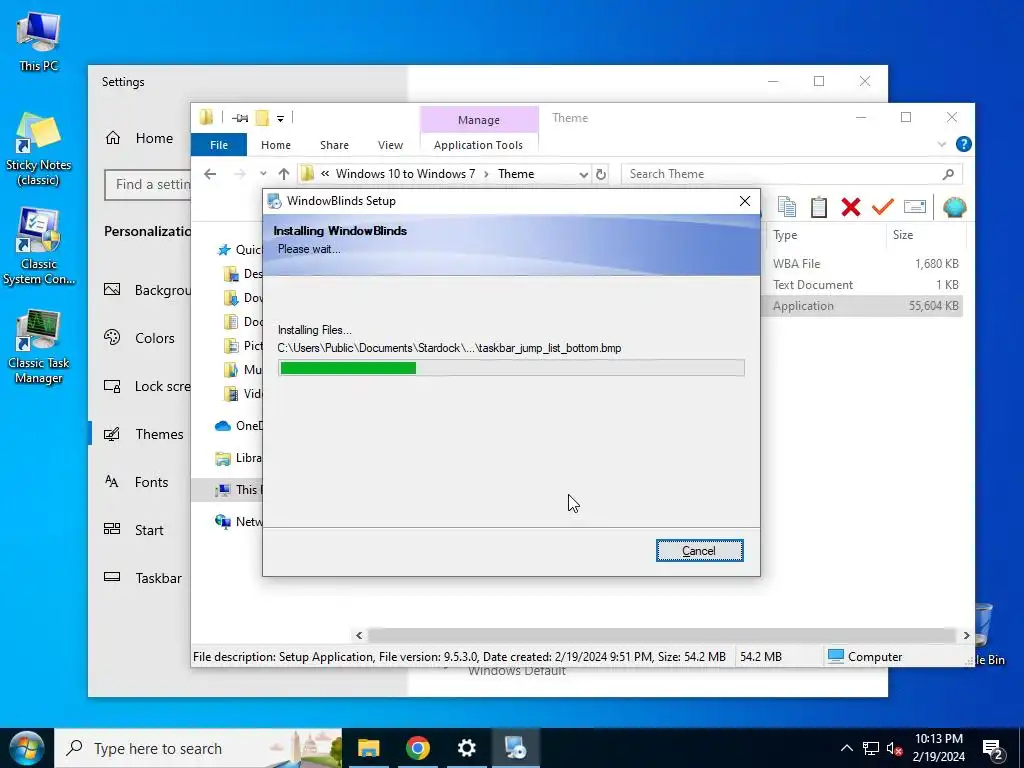Click the new folder icon in title bar

(262, 118)
